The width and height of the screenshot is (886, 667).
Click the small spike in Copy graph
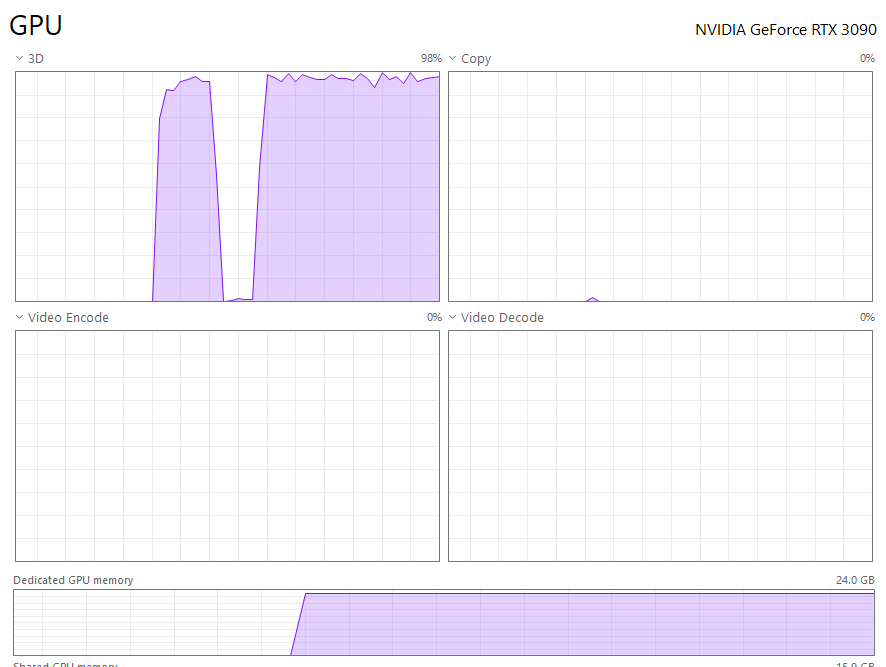coord(592,298)
